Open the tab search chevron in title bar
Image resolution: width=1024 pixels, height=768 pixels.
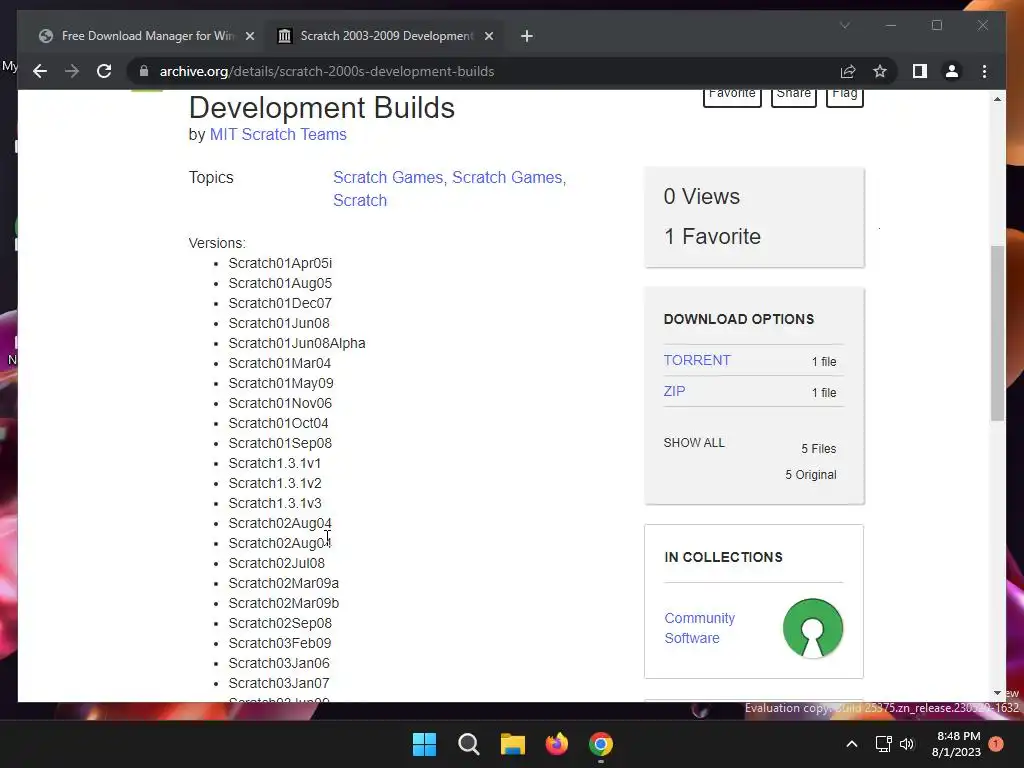pyautogui.click(x=844, y=25)
